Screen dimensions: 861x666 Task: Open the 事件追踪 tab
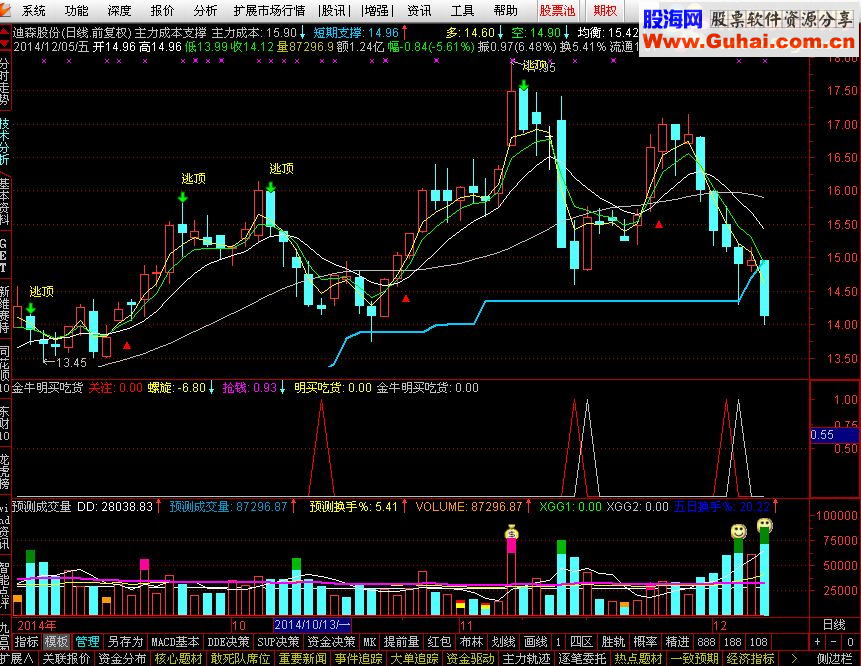pyautogui.click(x=359, y=658)
